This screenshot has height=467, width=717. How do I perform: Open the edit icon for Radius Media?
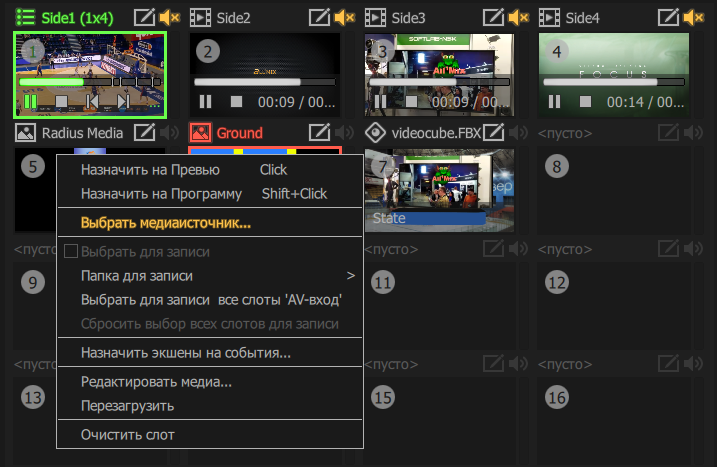144,133
